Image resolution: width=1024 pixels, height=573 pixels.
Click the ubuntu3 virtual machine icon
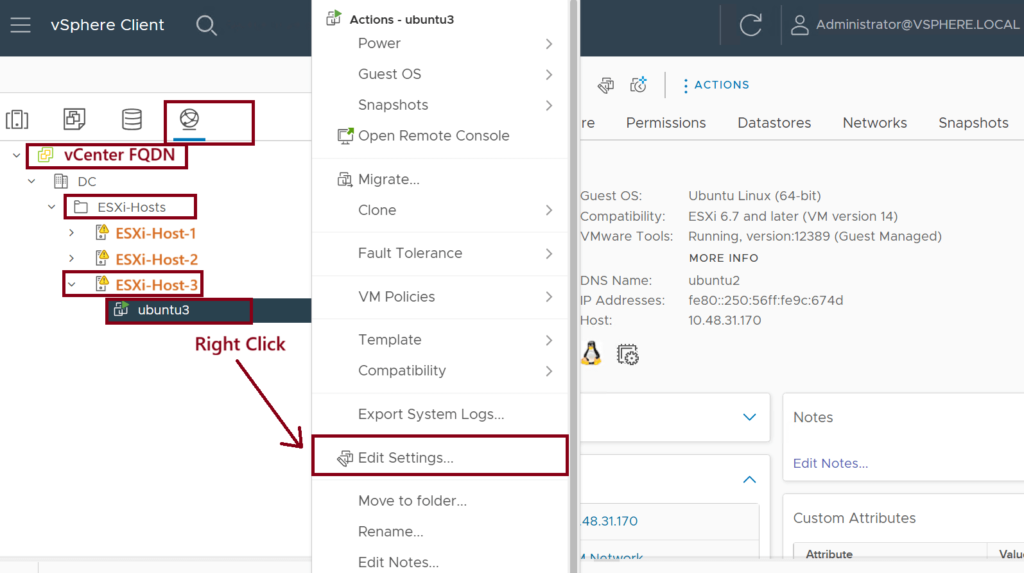121,309
